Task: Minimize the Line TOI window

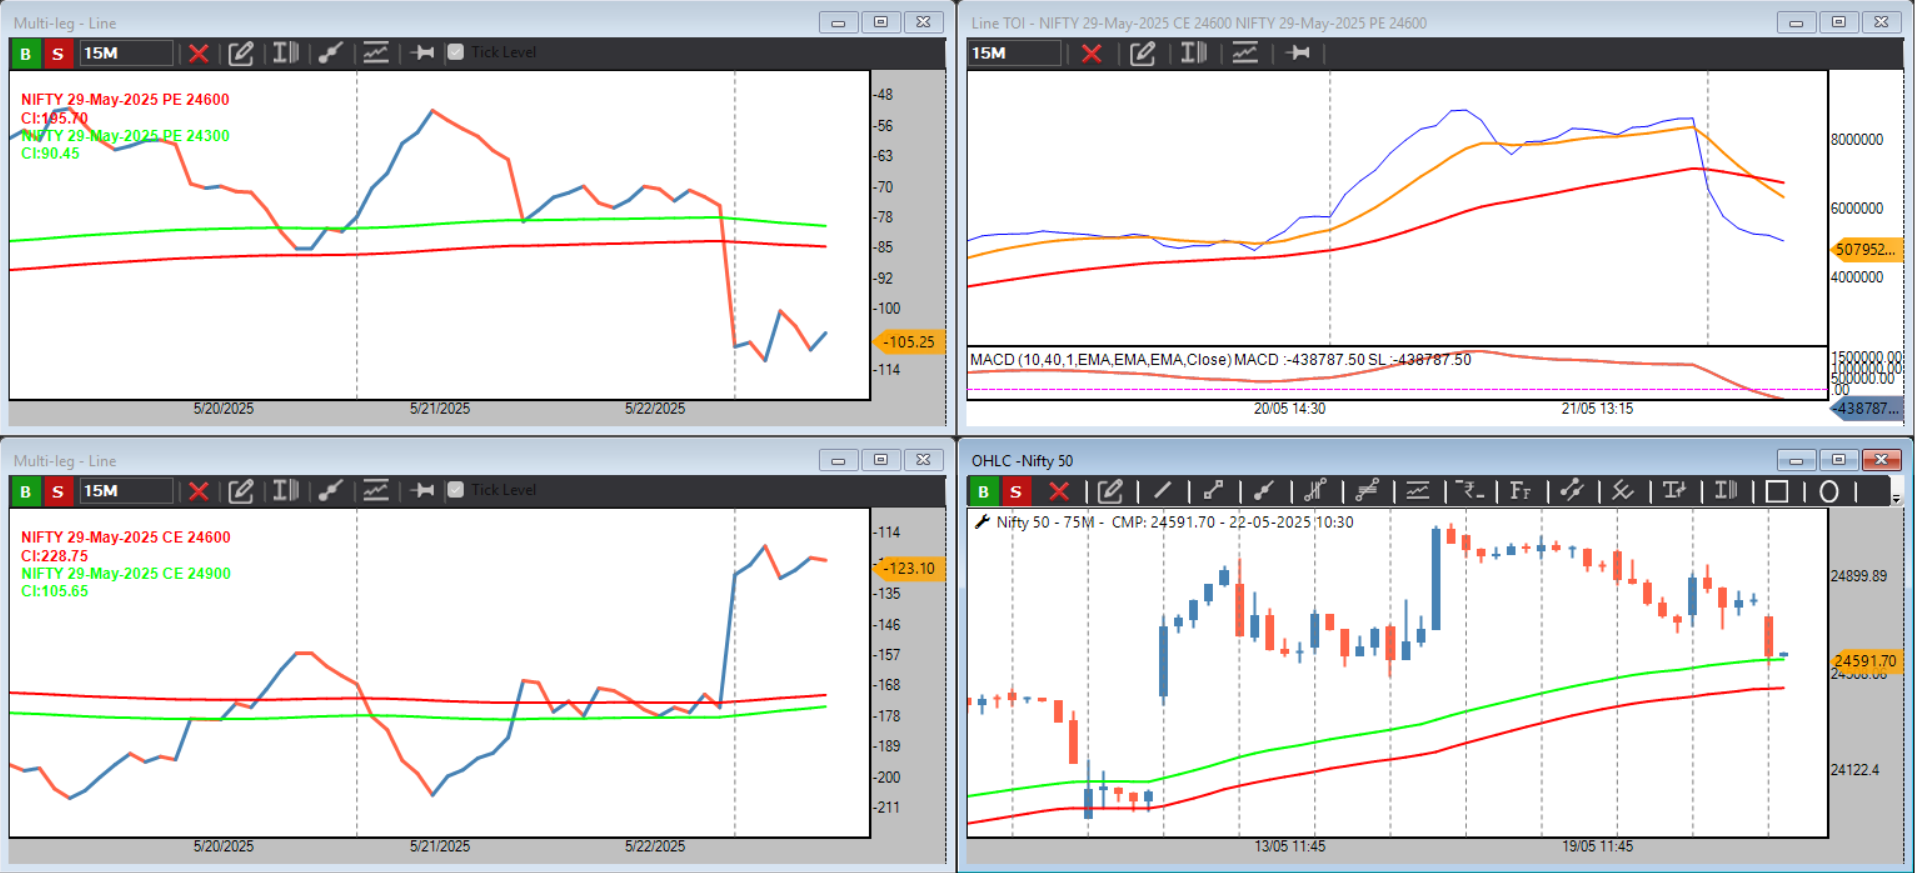Action: coord(1796,22)
